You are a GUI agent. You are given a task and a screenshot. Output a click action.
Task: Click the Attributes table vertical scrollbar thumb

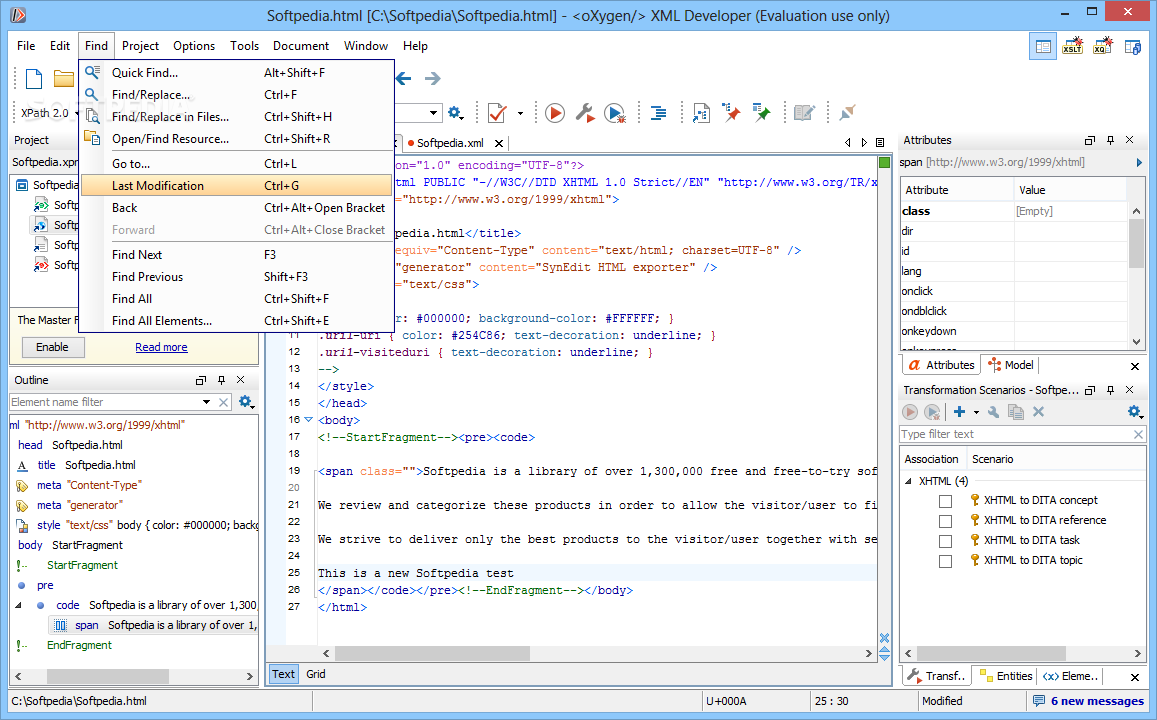tap(1136, 243)
